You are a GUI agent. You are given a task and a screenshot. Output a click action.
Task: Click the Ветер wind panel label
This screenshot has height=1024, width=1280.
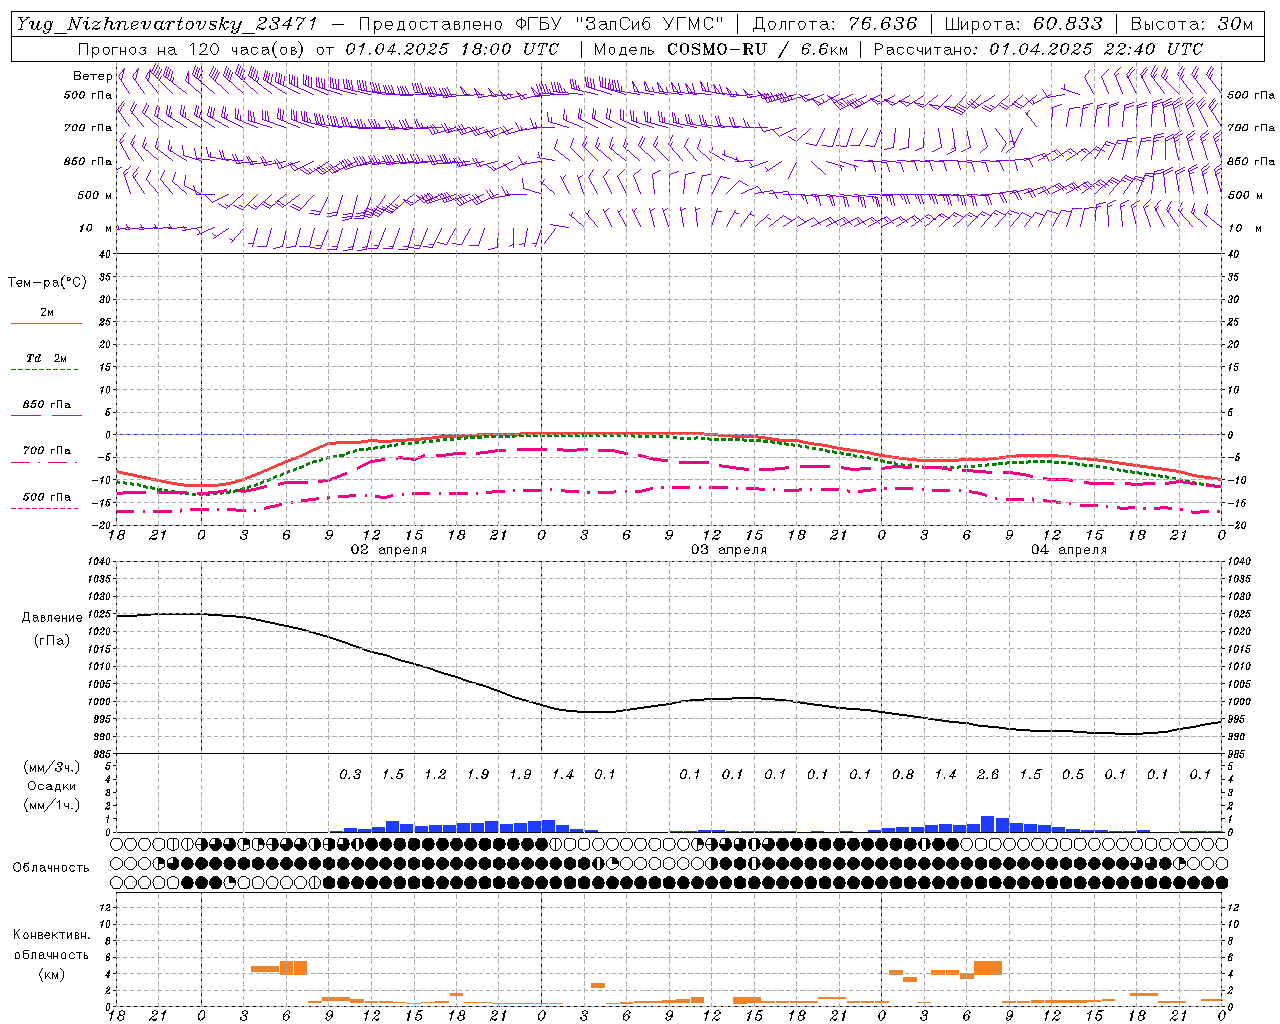pos(93,76)
